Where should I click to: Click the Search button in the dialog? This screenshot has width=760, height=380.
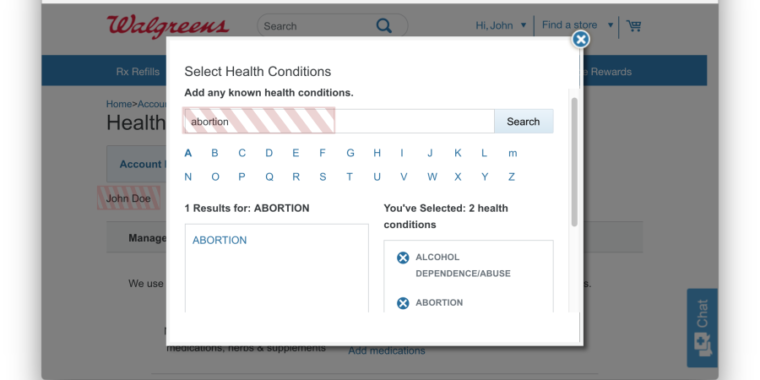523,121
